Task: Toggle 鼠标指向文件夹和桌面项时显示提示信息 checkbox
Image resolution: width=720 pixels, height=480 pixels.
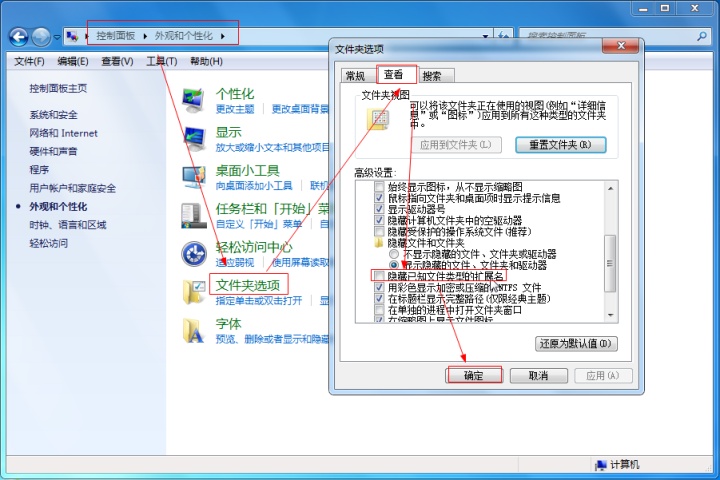Action: (x=379, y=198)
